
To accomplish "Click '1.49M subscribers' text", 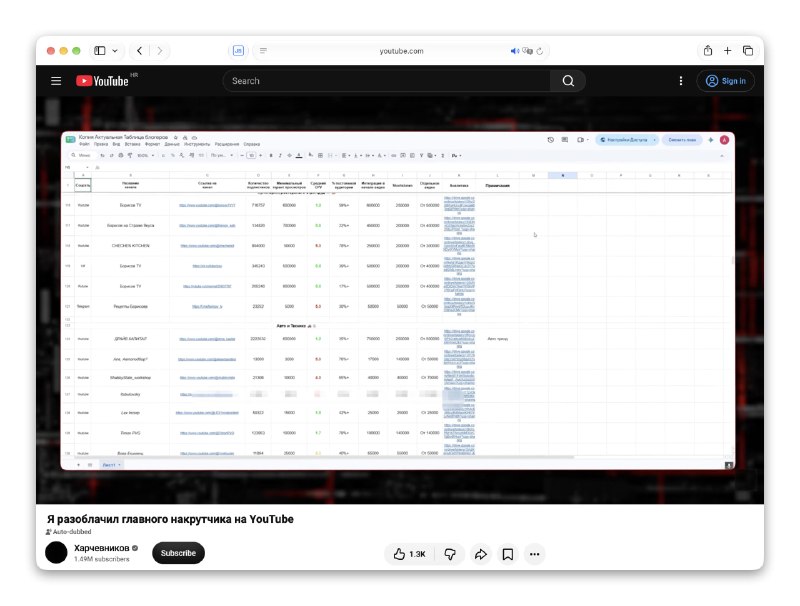I will pyautogui.click(x=102, y=559).
